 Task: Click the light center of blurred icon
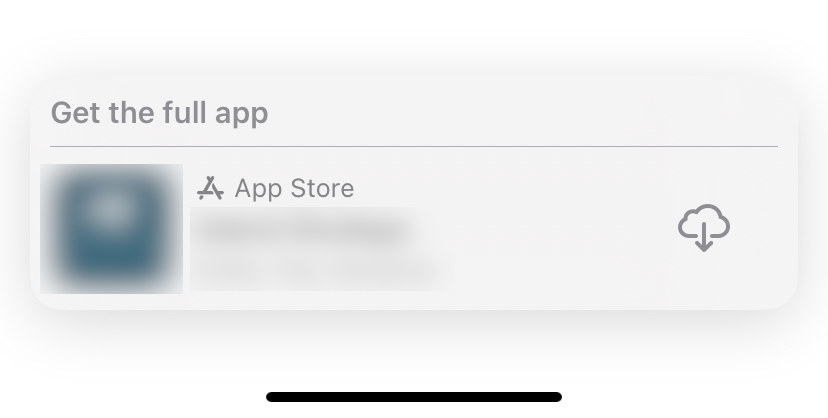111,208
